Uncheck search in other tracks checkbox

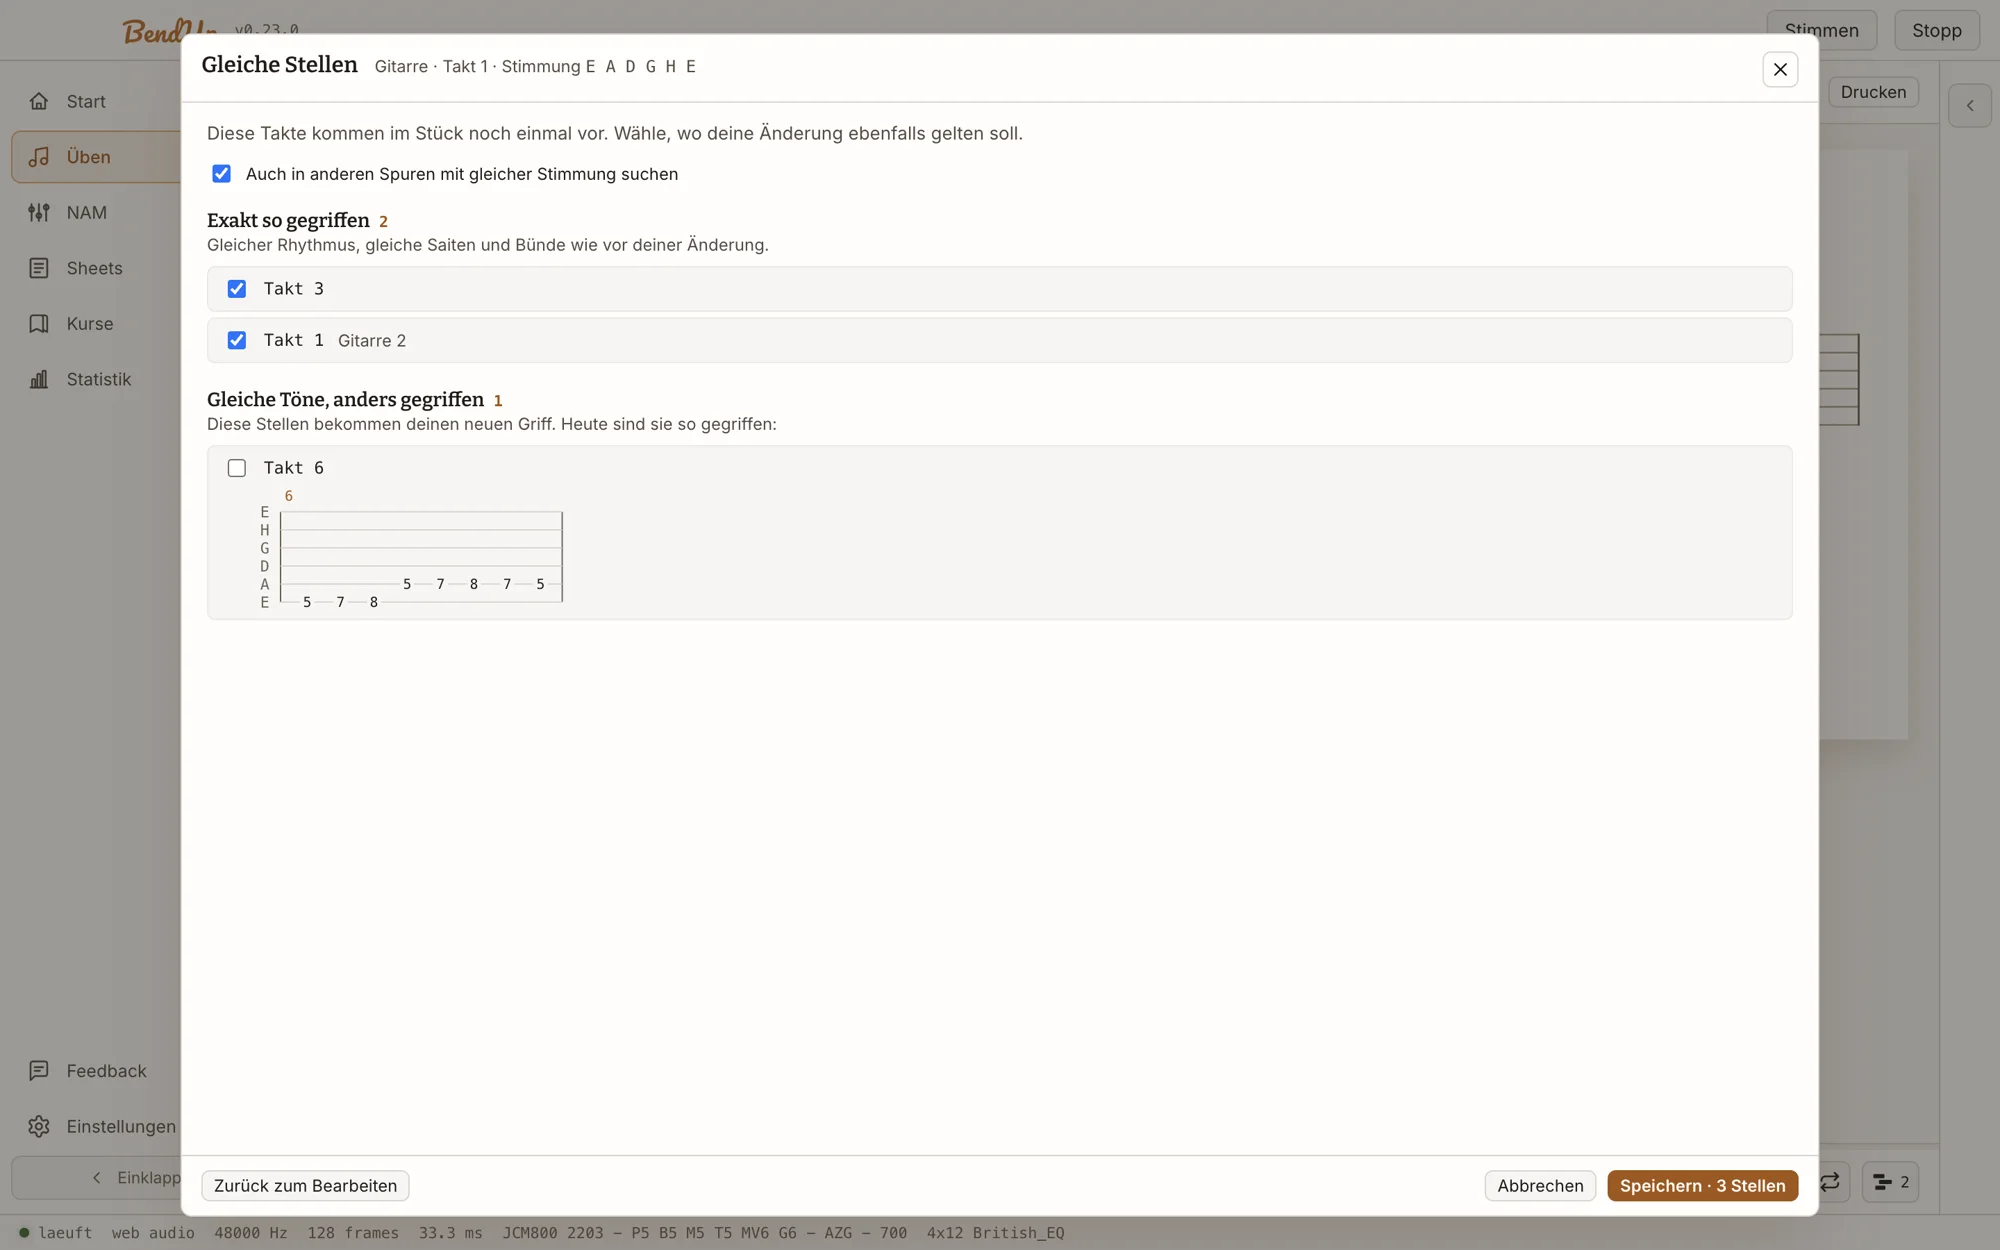[x=221, y=174]
